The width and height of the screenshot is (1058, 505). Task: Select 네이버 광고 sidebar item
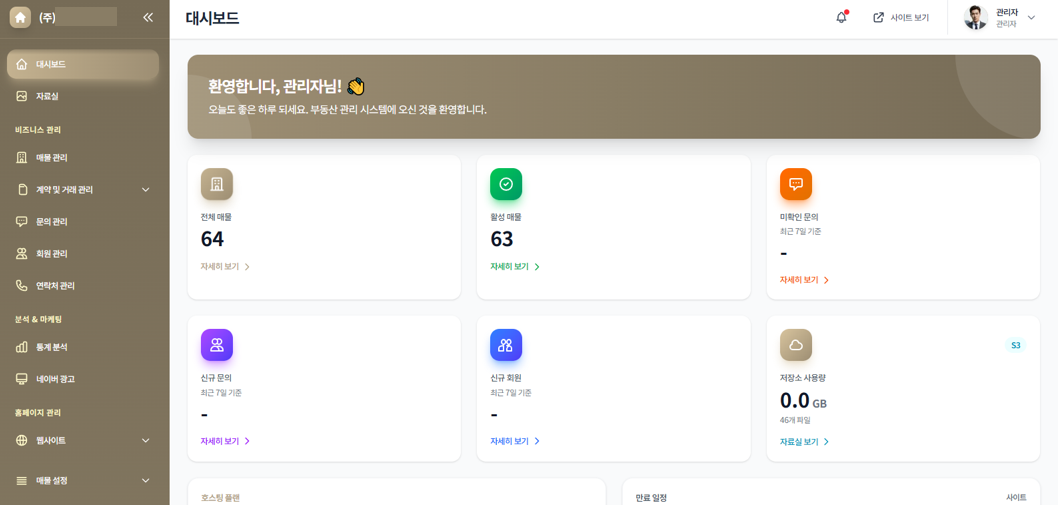55,379
